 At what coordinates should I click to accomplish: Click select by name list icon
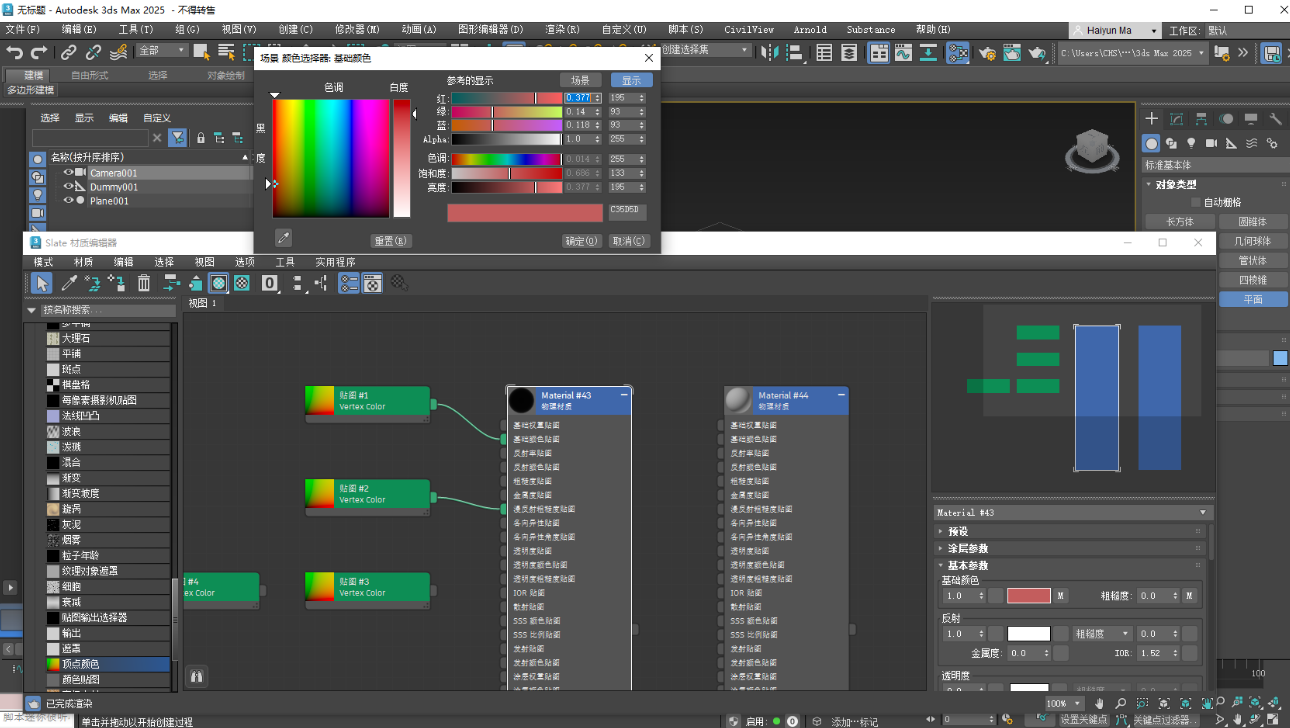tap(226, 52)
